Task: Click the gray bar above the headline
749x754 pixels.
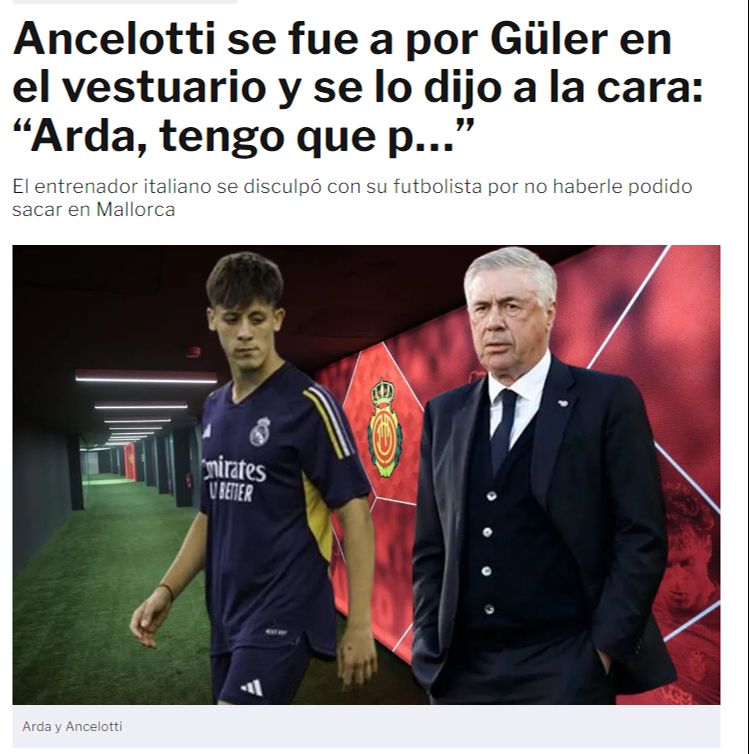Action: coord(125,1)
